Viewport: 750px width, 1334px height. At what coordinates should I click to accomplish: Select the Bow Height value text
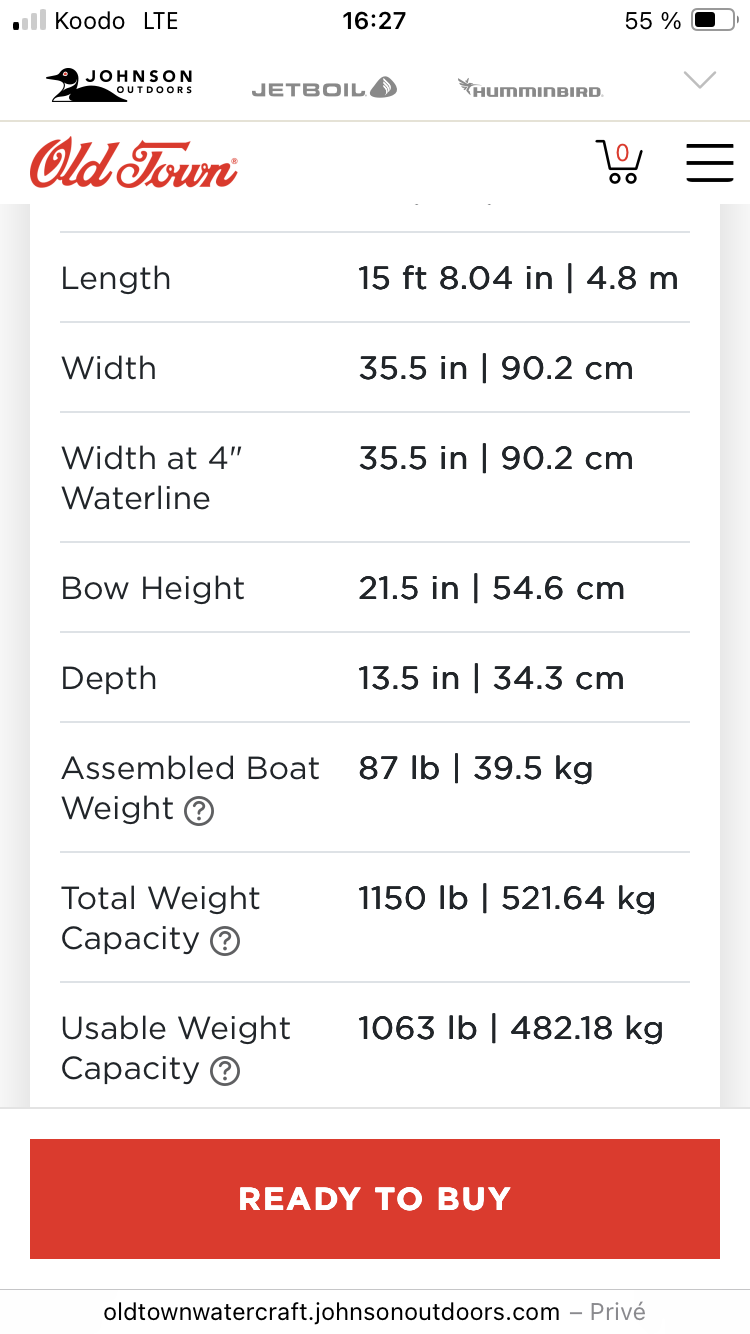(492, 588)
